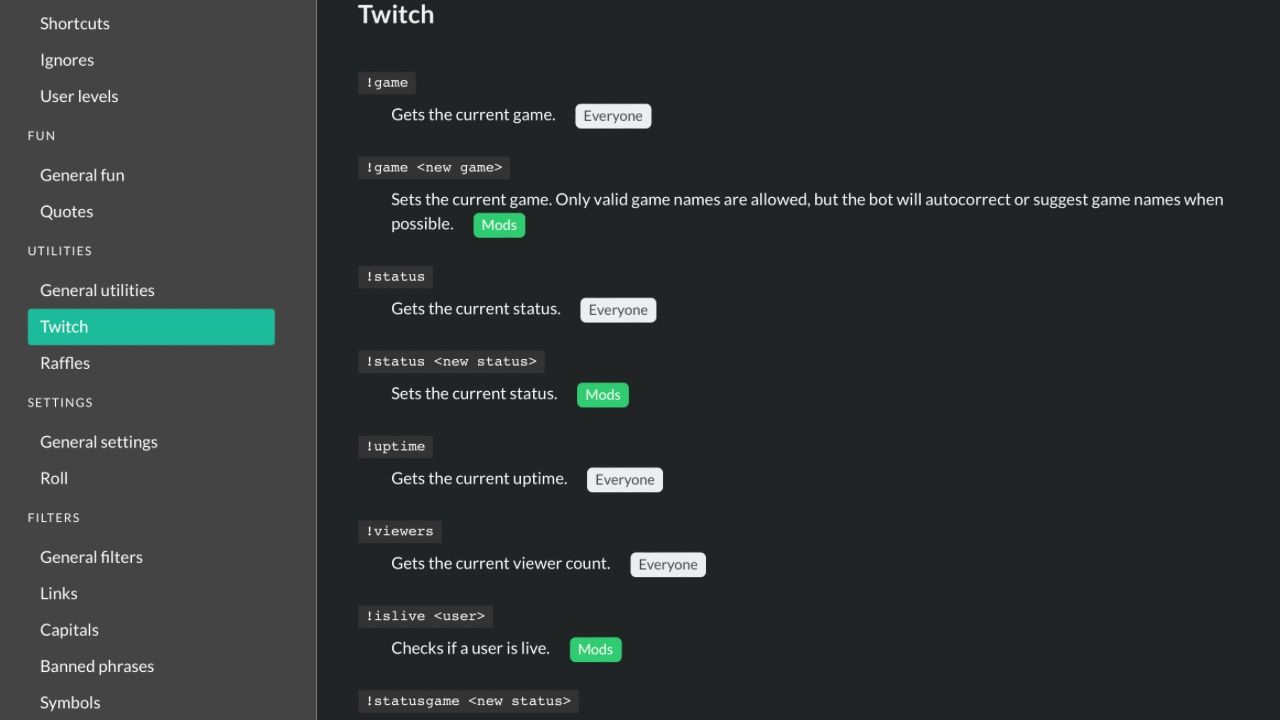Open the Quotes page
Screen dimensions: 1280x720
pos(66,211)
